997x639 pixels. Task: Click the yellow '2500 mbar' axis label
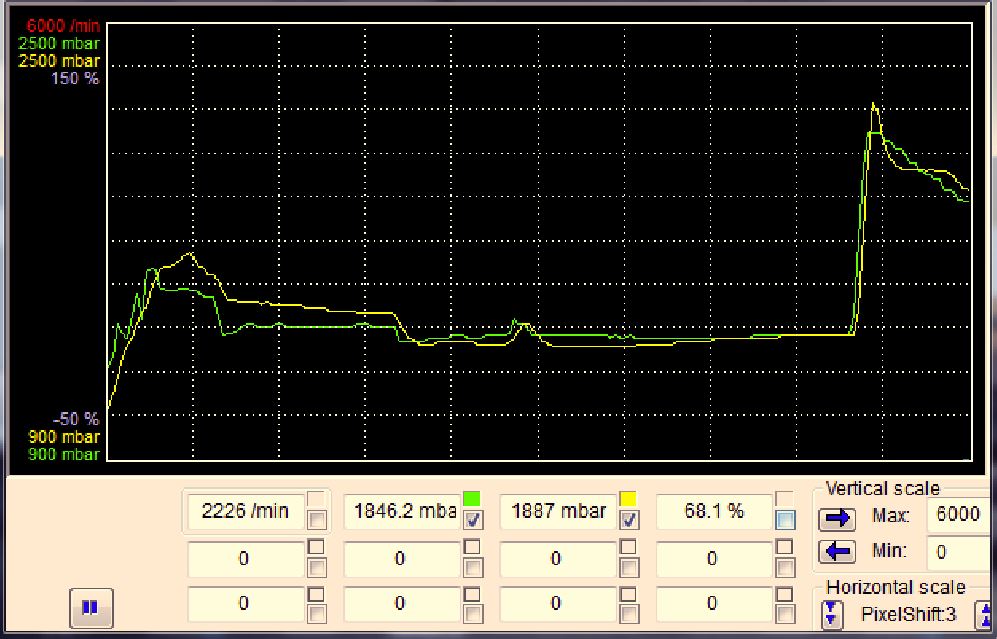coord(59,61)
